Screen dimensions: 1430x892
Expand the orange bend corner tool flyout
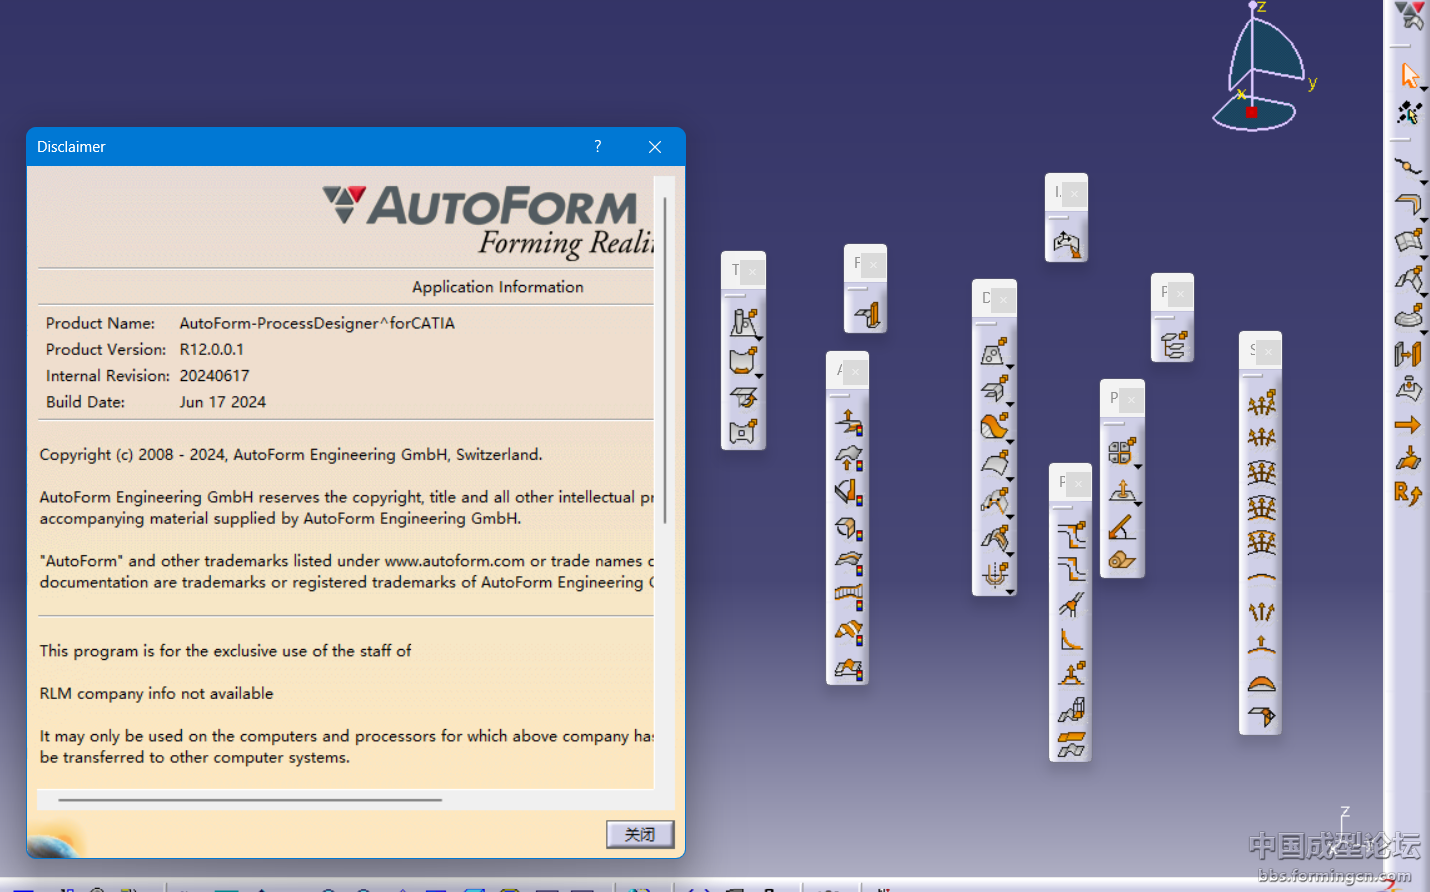click(x=1409, y=205)
